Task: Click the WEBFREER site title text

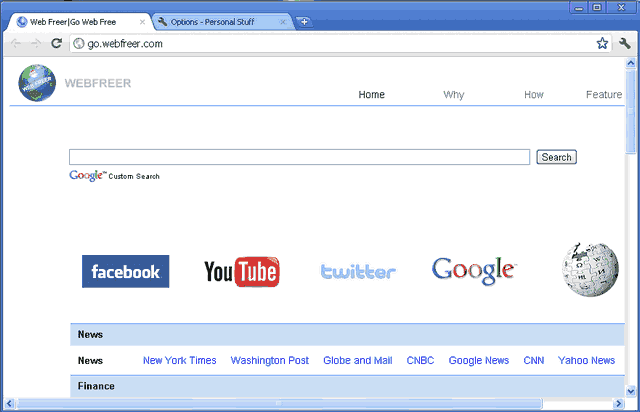Action: click(x=98, y=83)
